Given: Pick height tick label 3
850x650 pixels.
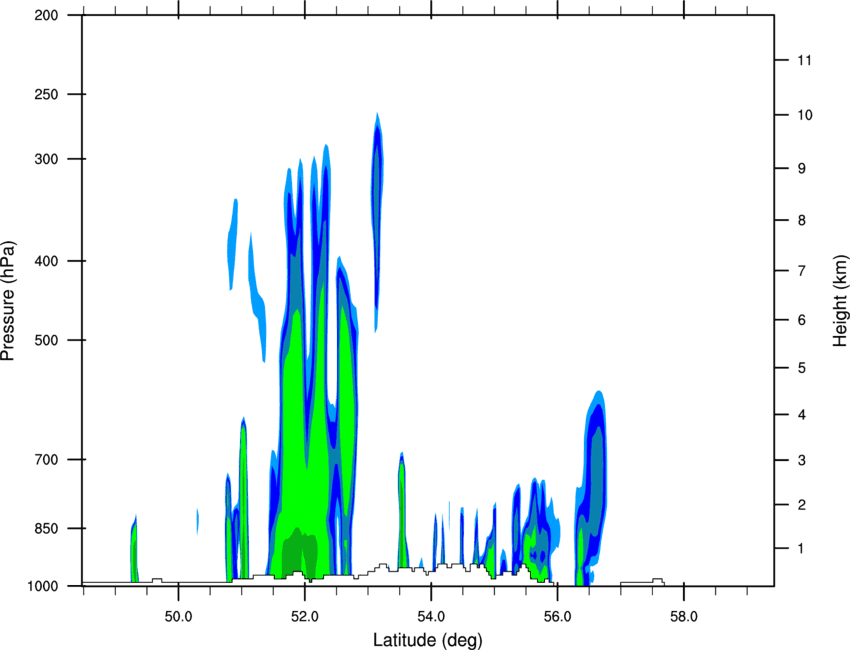Looking at the screenshot, I should click(802, 460).
